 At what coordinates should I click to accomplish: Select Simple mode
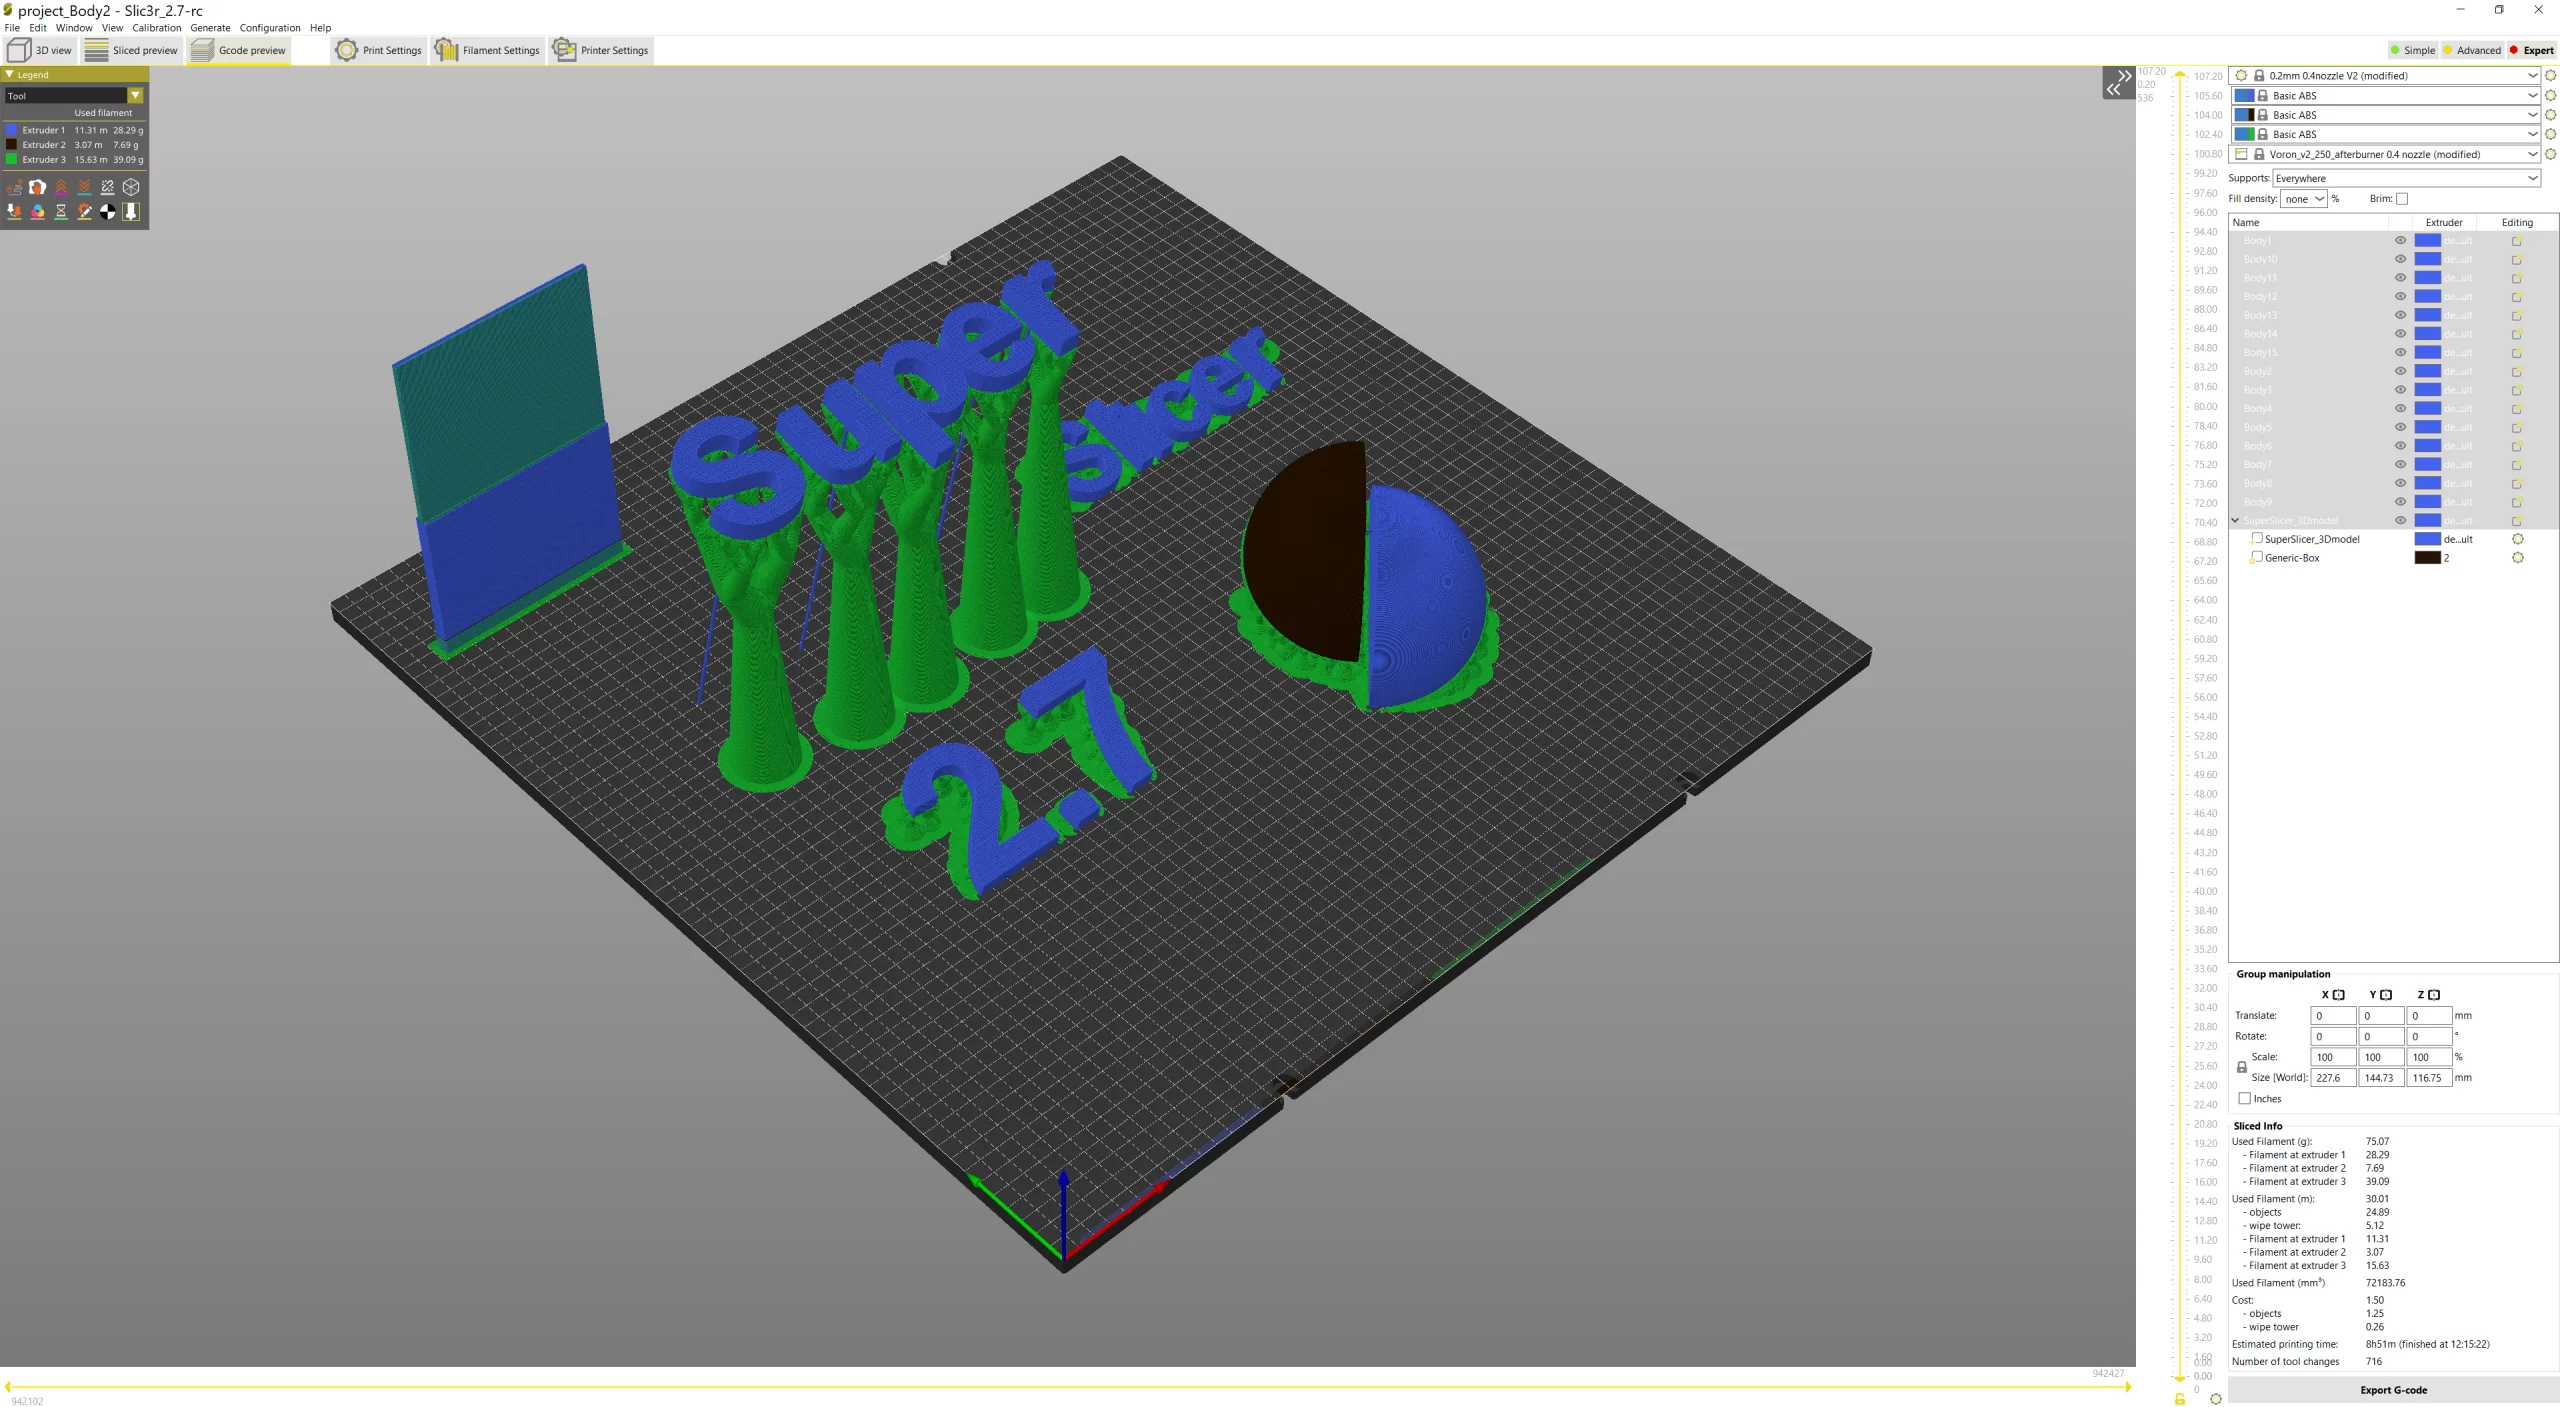(2412, 50)
